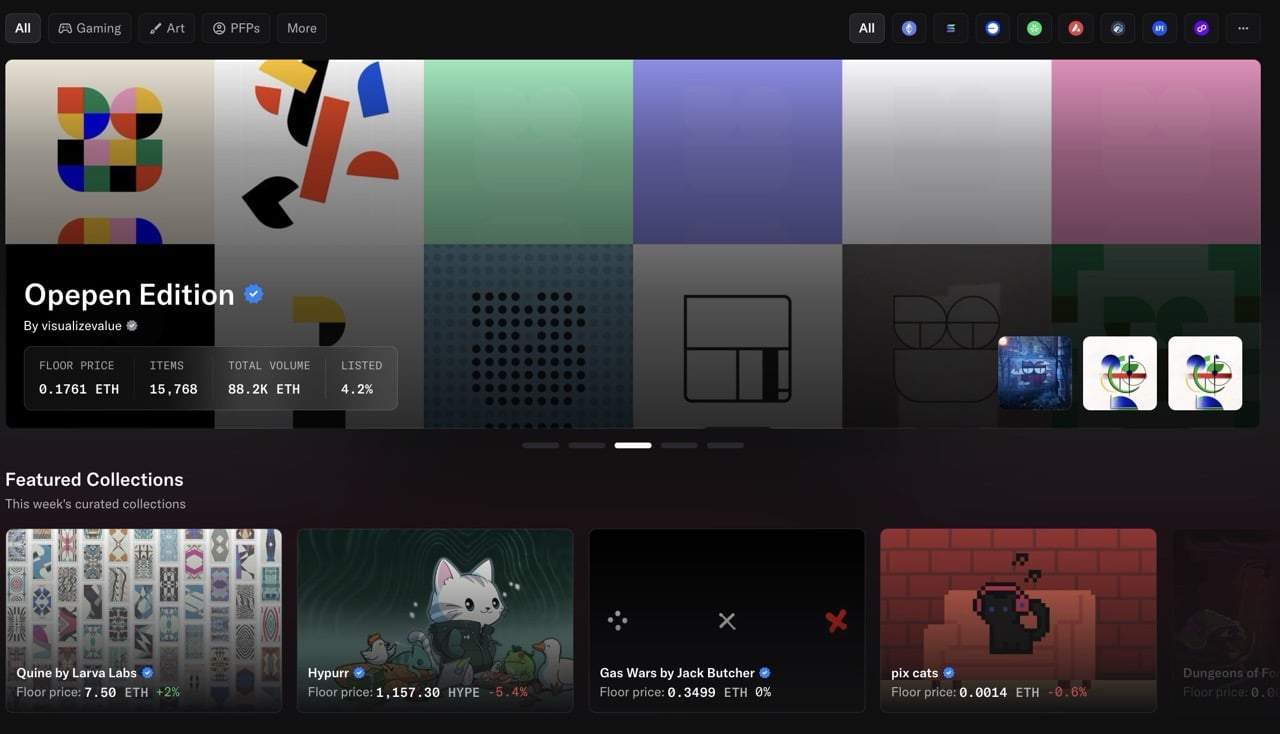Image resolution: width=1280 pixels, height=734 pixels.
Task: Click the verified badge next to pix cats
Action: click(949, 673)
